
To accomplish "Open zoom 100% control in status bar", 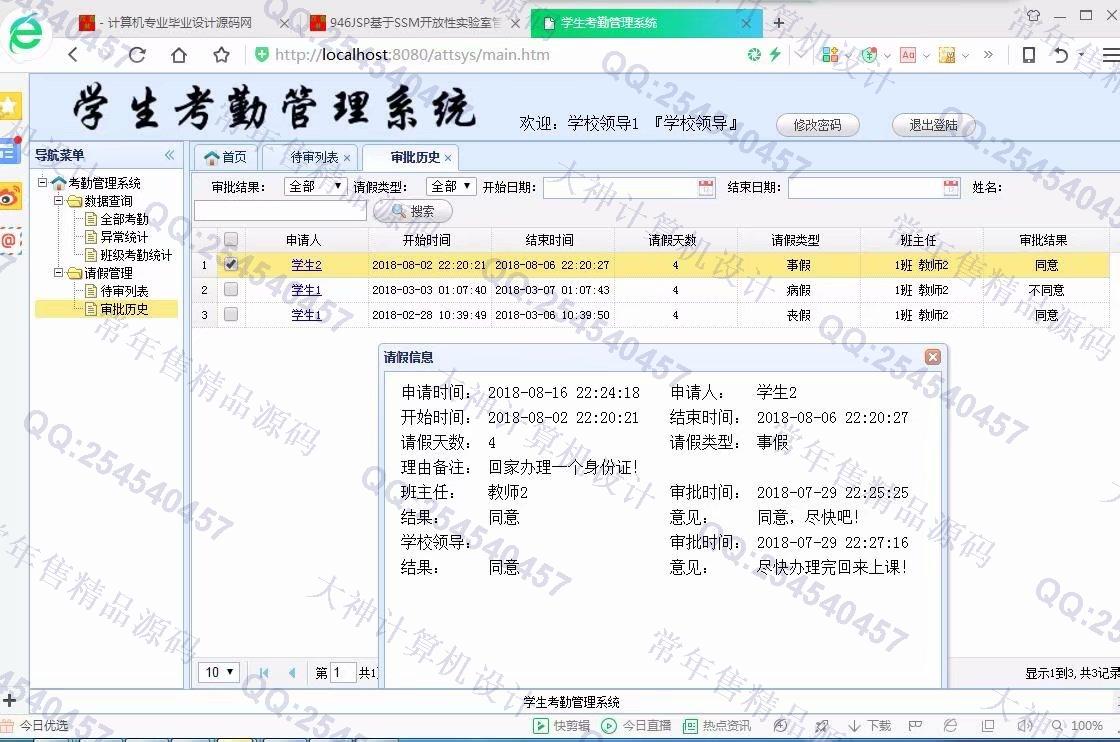I will click(x=1078, y=726).
